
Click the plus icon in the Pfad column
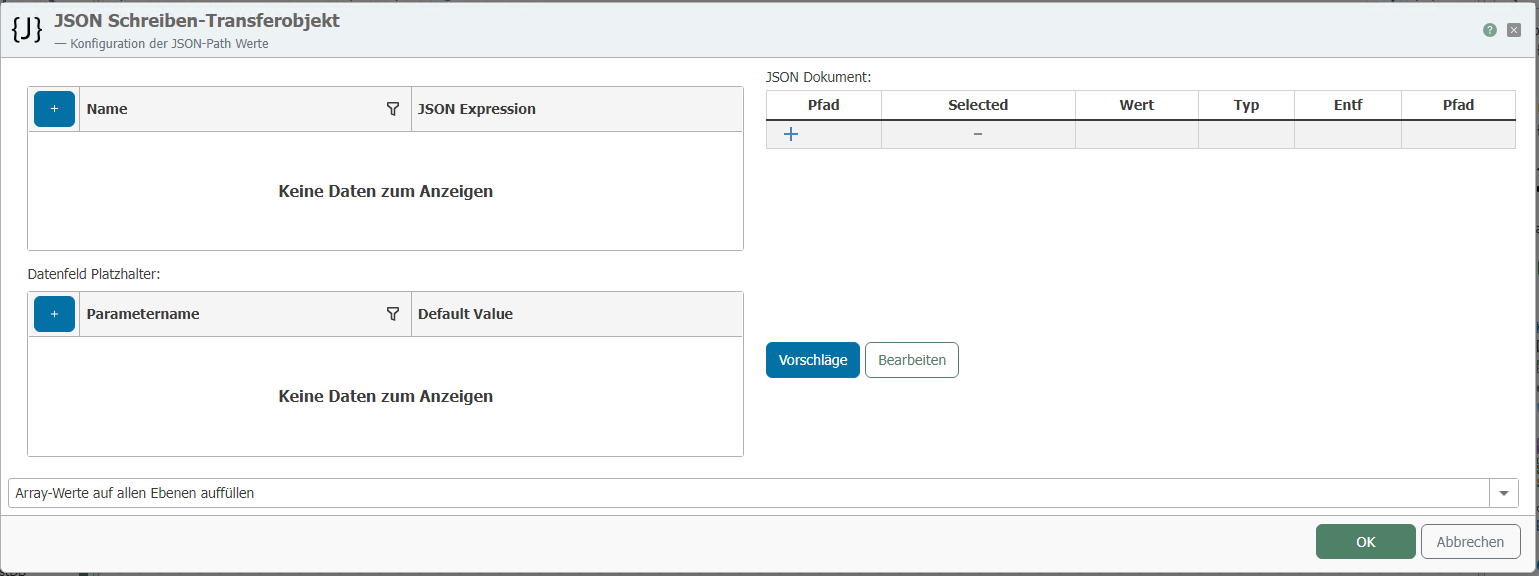tap(791, 133)
